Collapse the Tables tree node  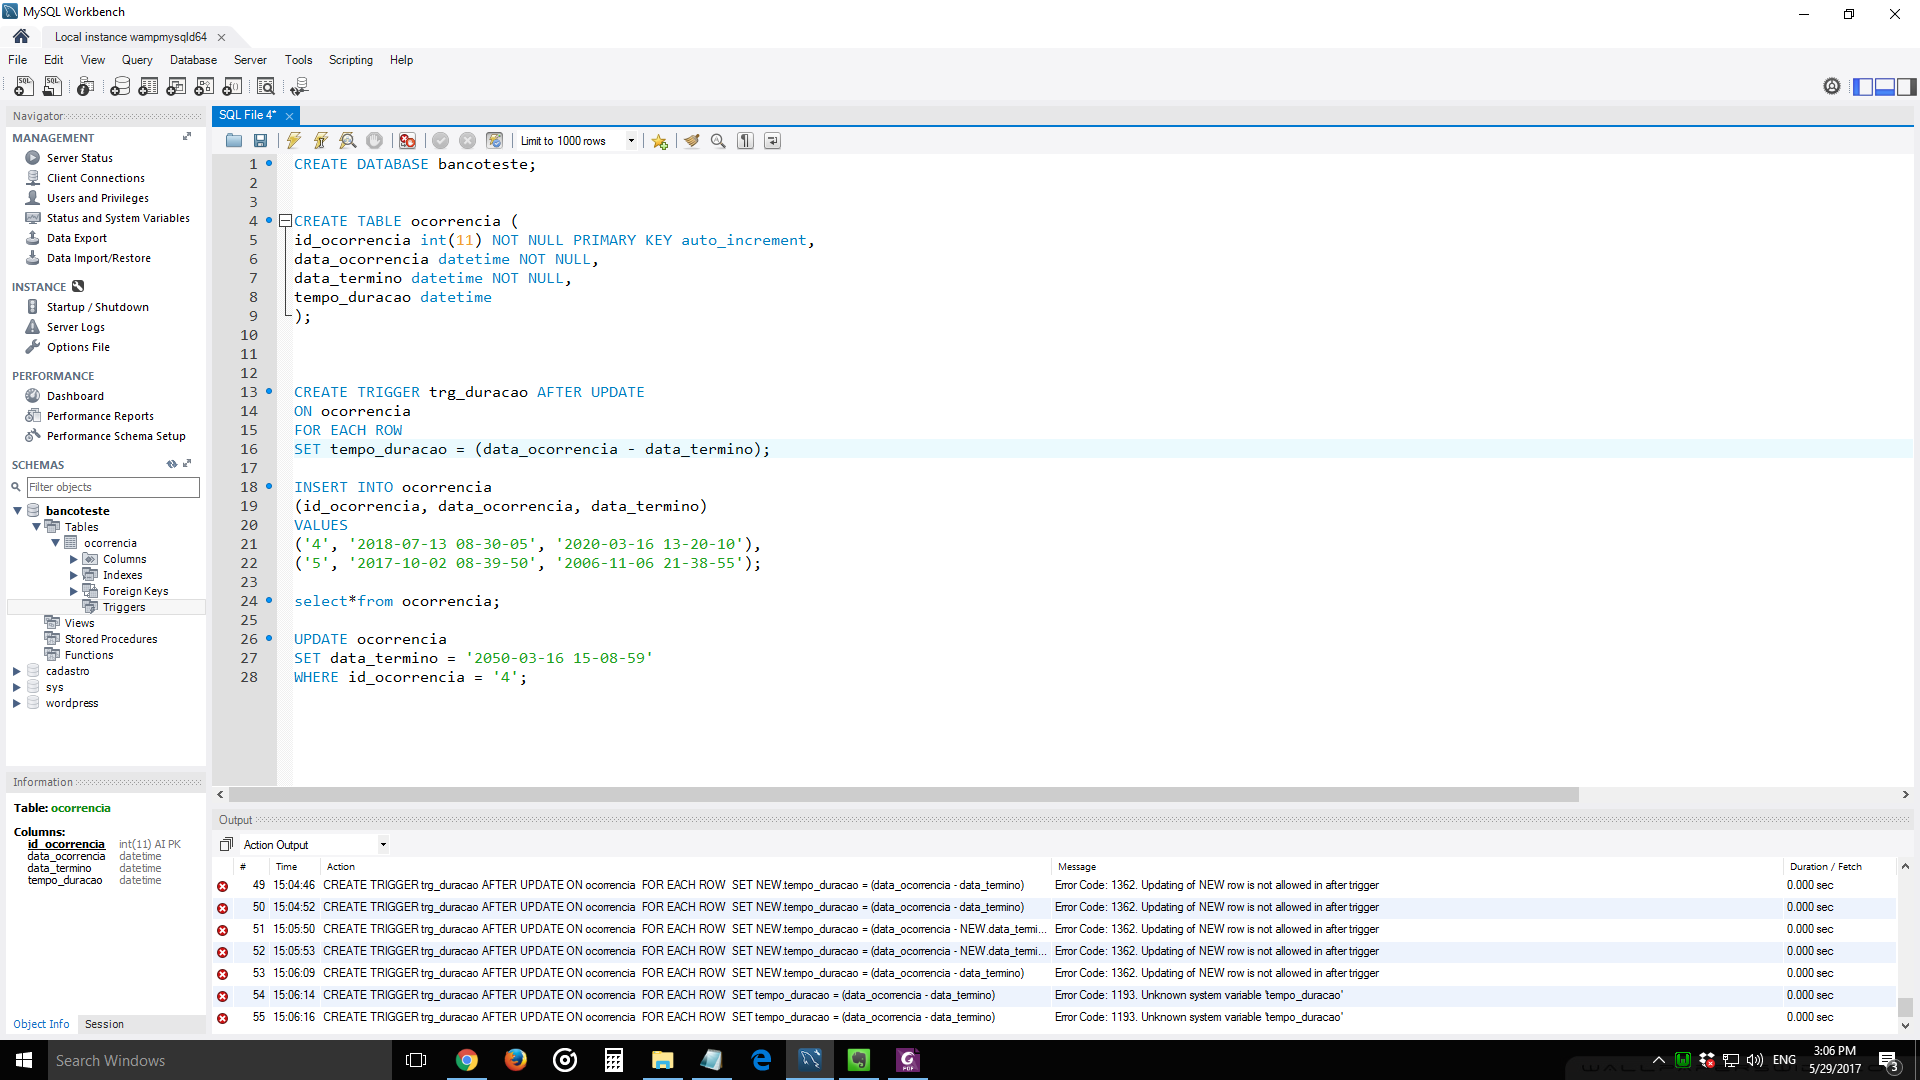pos(36,527)
